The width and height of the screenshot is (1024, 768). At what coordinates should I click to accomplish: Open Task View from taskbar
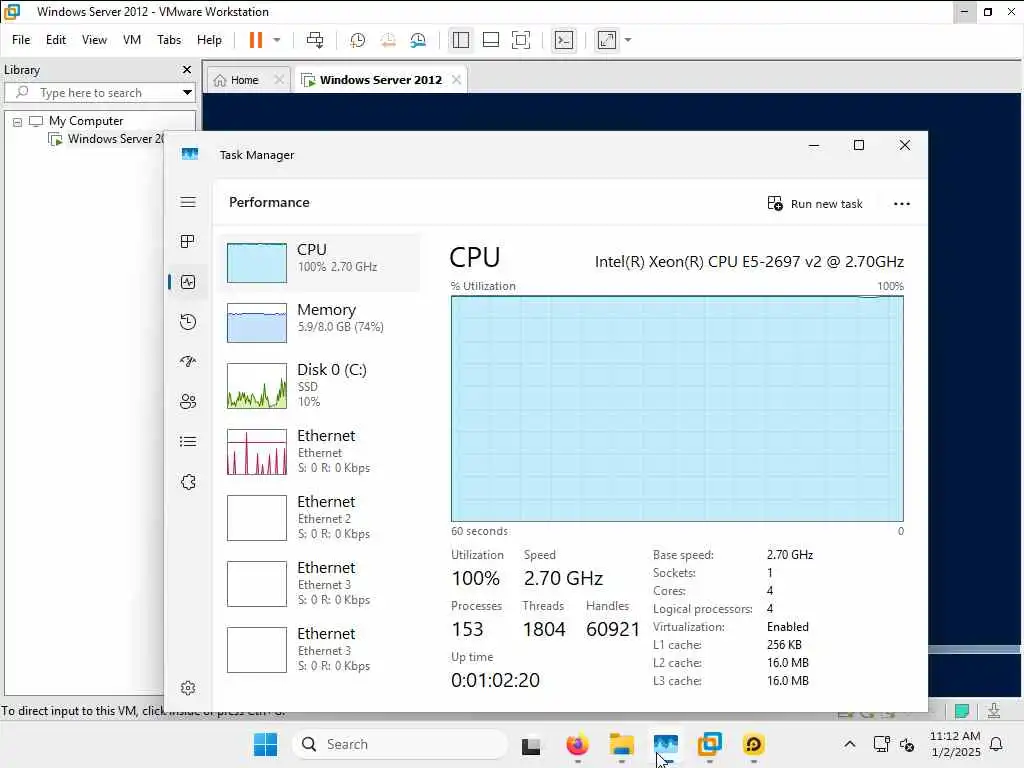(531, 744)
